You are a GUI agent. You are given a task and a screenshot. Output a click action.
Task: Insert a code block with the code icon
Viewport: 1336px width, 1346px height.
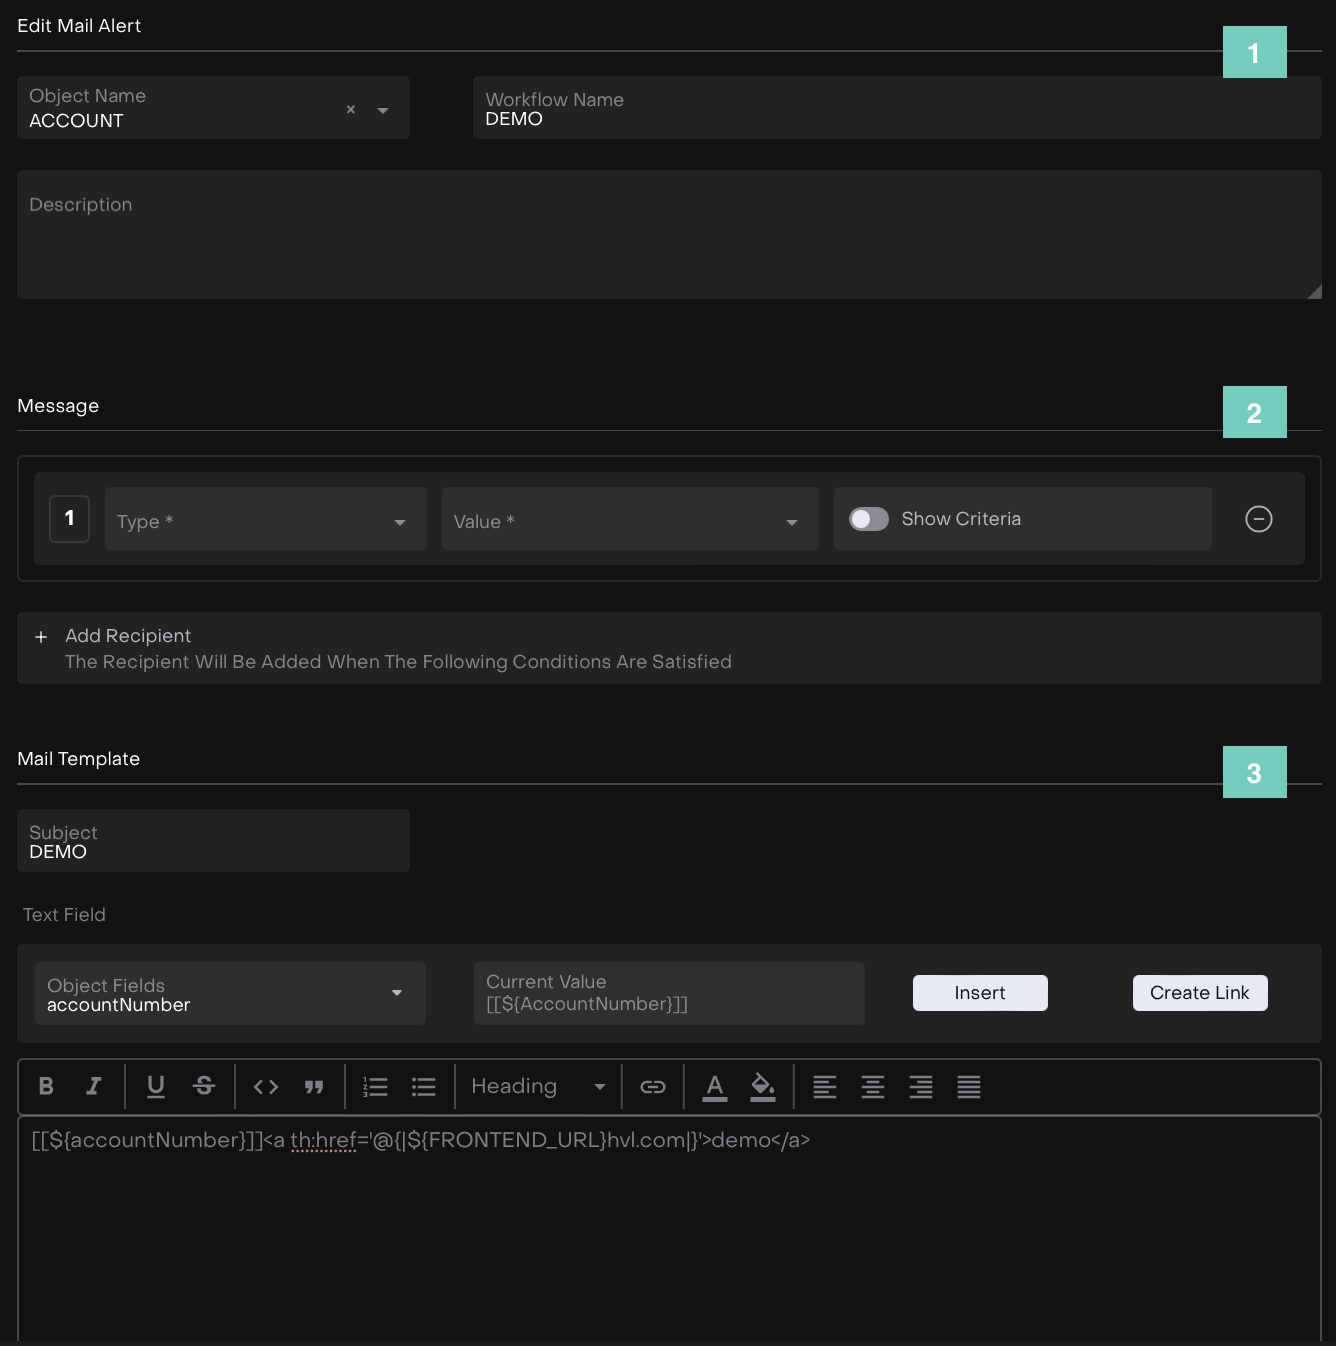pyautogui.click(x=266, y=1086)
